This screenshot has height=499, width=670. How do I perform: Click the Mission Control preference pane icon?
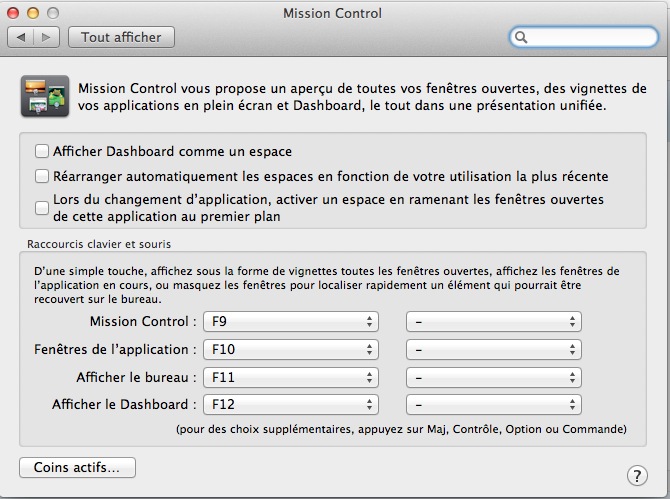(45, 96)
